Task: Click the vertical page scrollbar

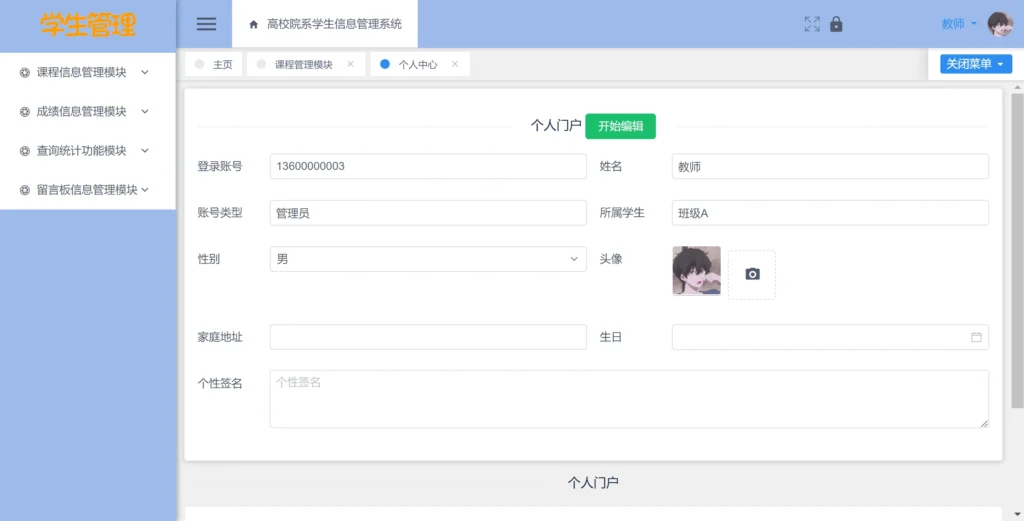Action: [1017, 251]
